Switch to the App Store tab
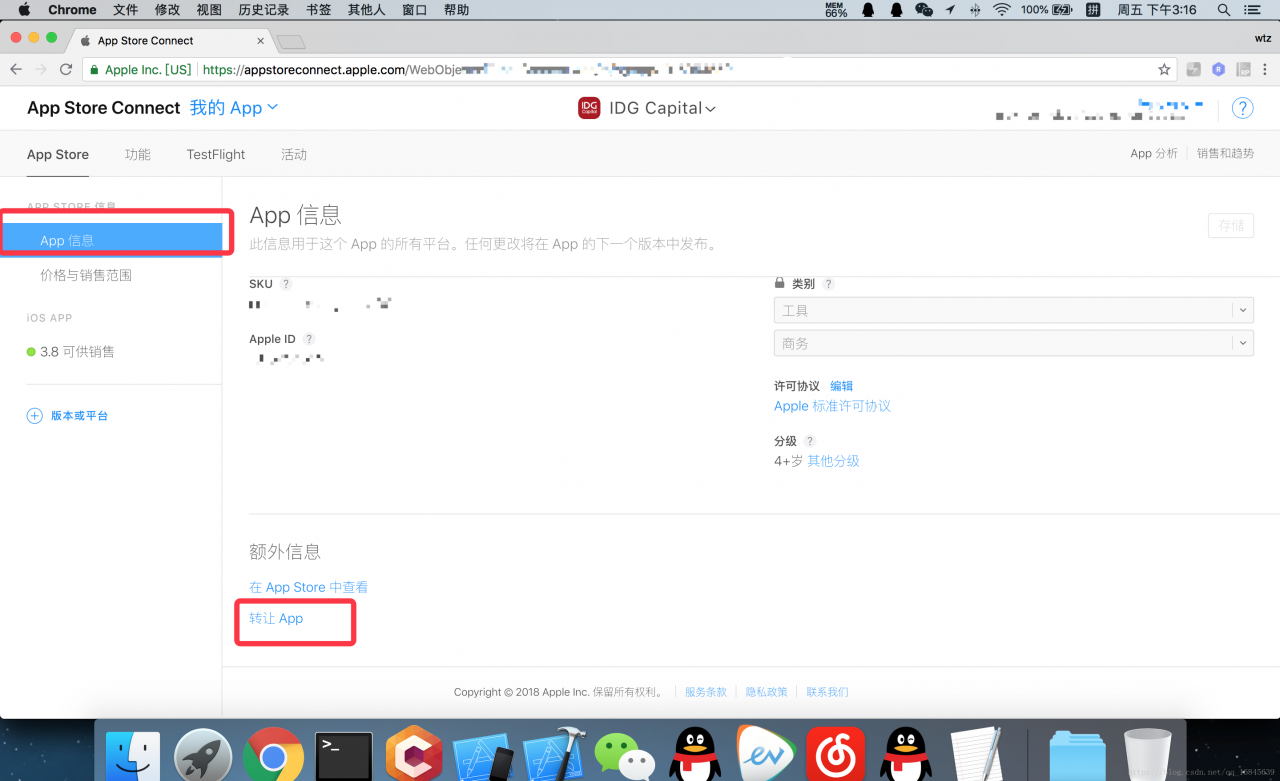 click(58, 154)
